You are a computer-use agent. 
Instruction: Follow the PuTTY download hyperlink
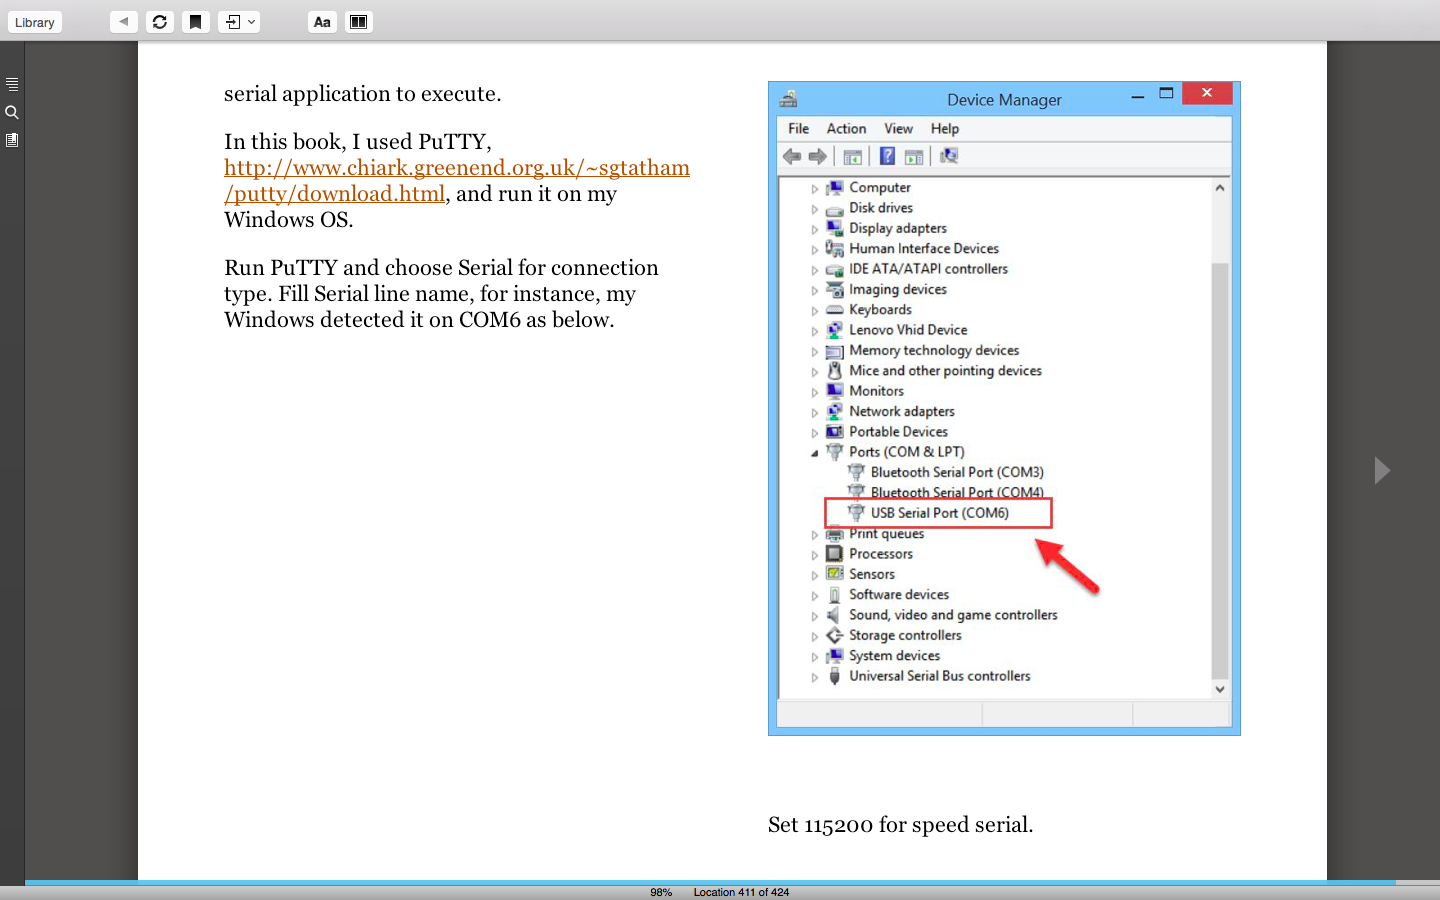click(457, 181)
